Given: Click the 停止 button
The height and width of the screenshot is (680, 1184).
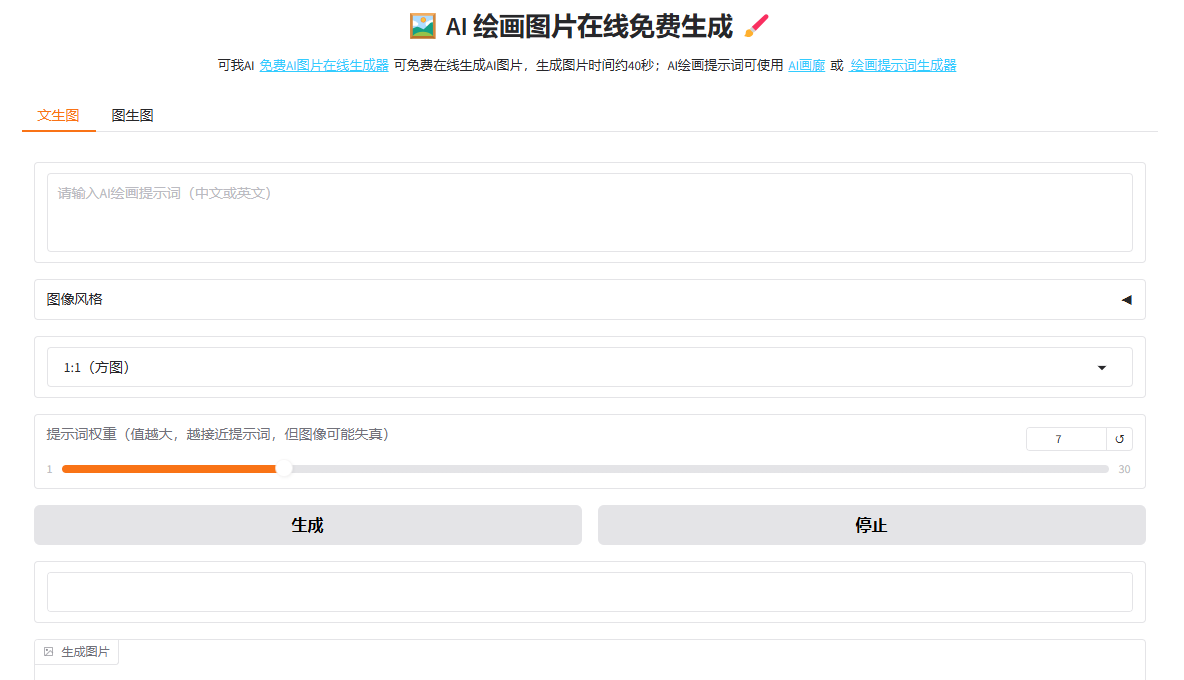Looking at the screenshot, I should 871,525.
